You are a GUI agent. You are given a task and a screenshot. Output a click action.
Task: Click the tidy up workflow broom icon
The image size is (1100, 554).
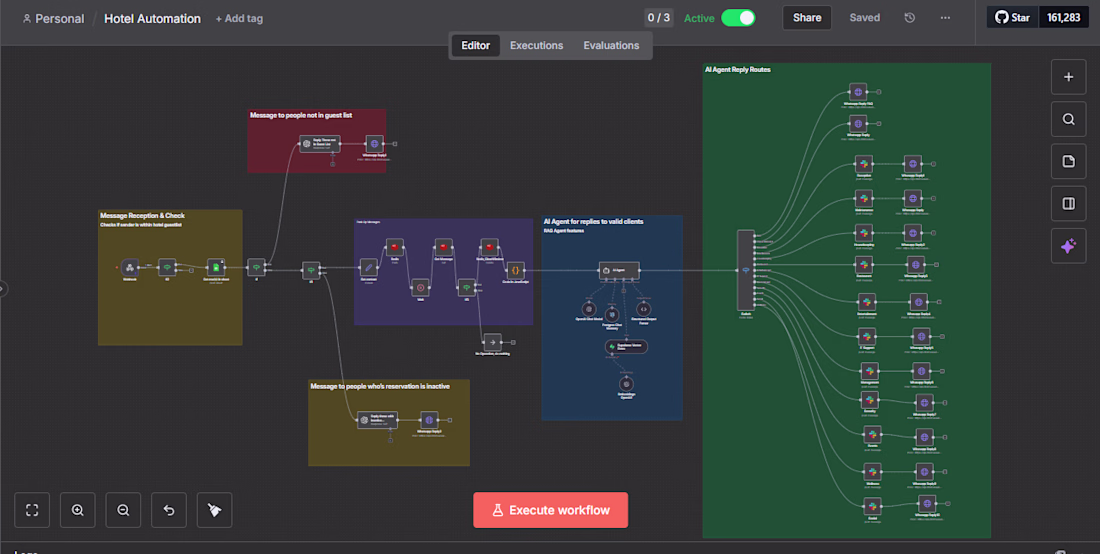coord(215,510)
